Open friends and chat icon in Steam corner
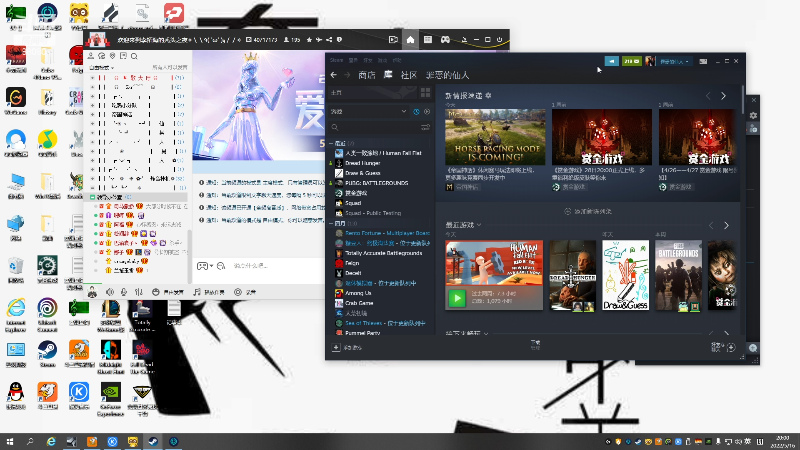Viewport: 800px width, 450px height. coord(731,347)
